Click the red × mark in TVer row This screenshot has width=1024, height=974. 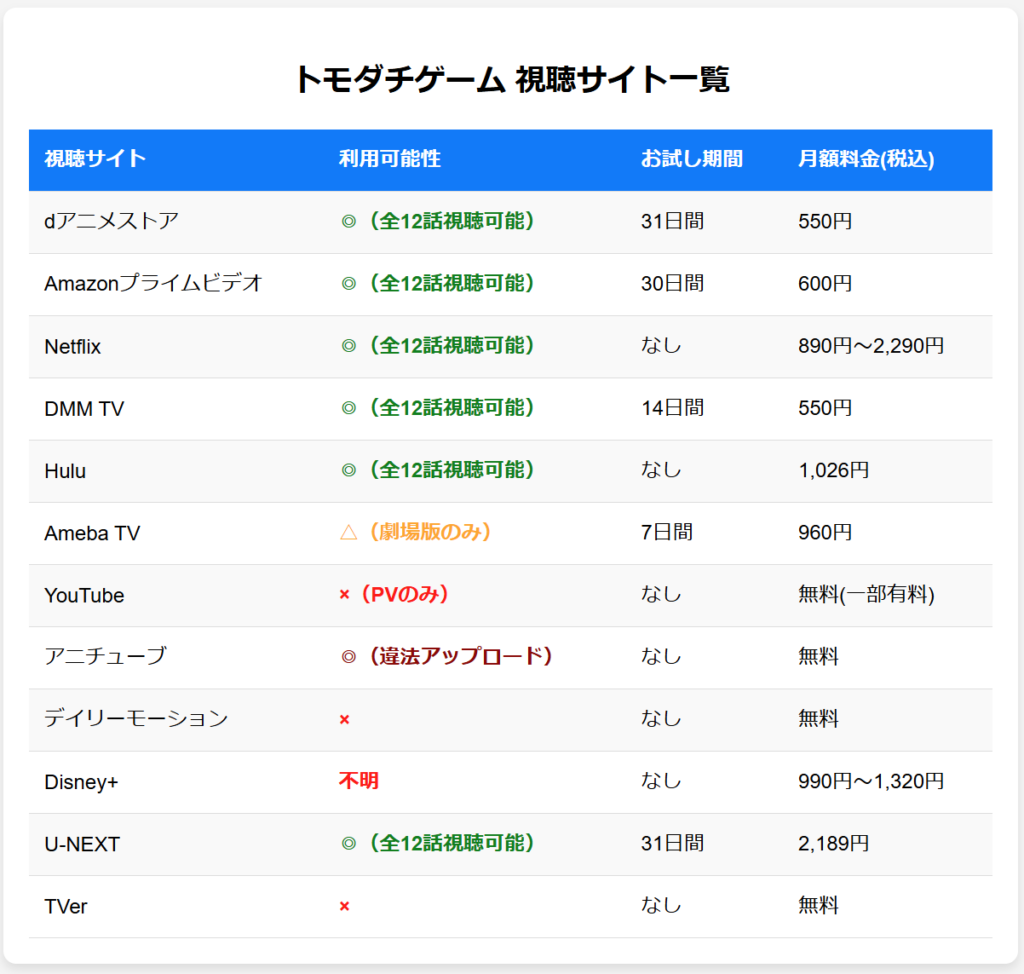tap(345, 906)
